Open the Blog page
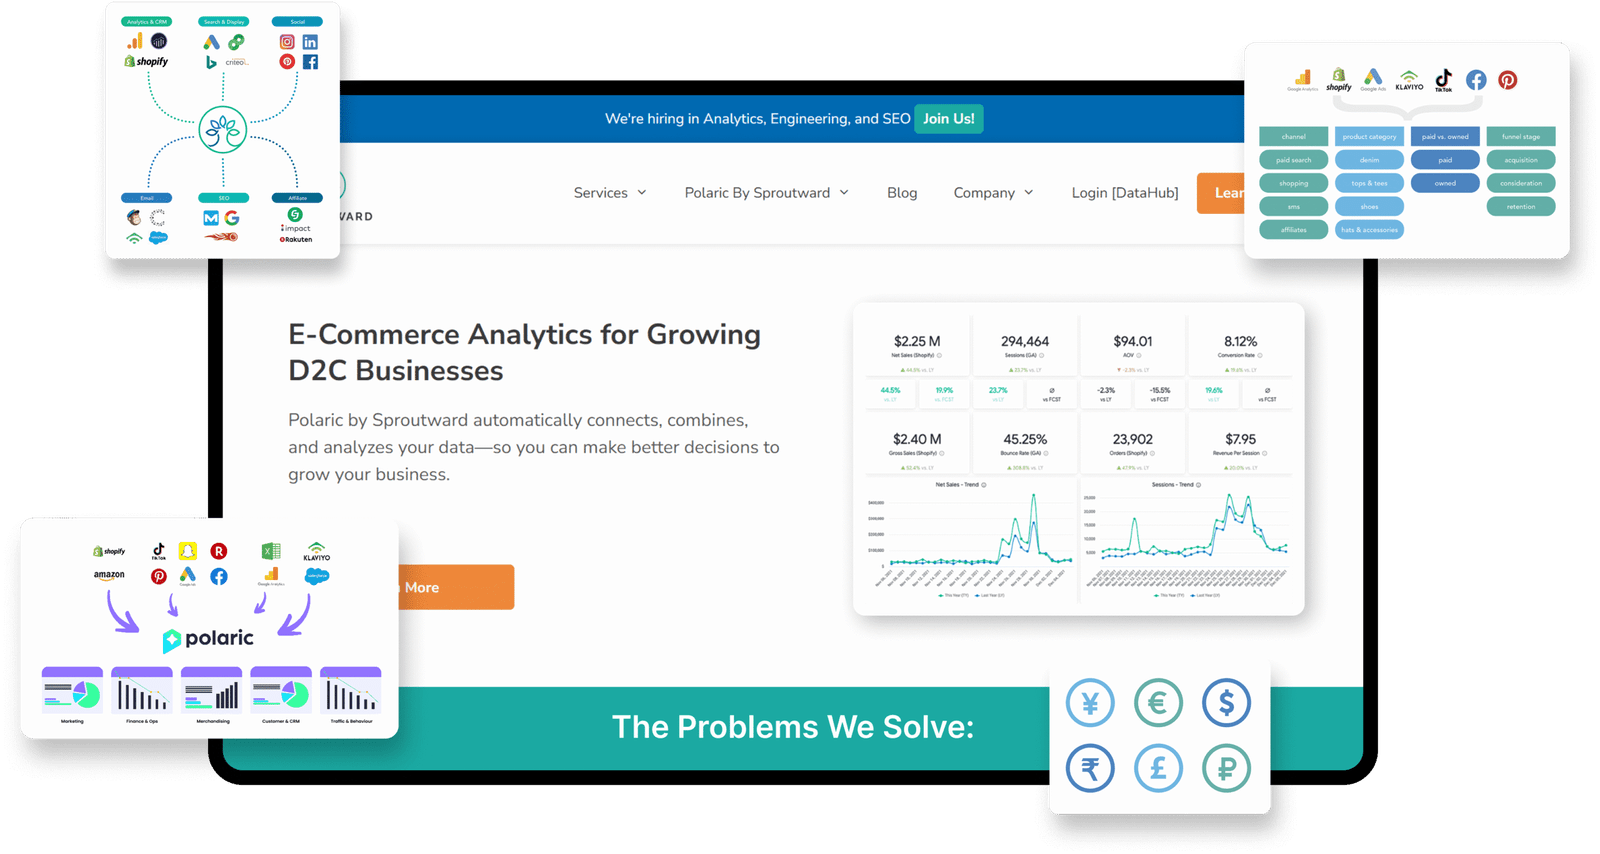The image size is (1600, 854). pyautogui.click(x=902, y=193)
